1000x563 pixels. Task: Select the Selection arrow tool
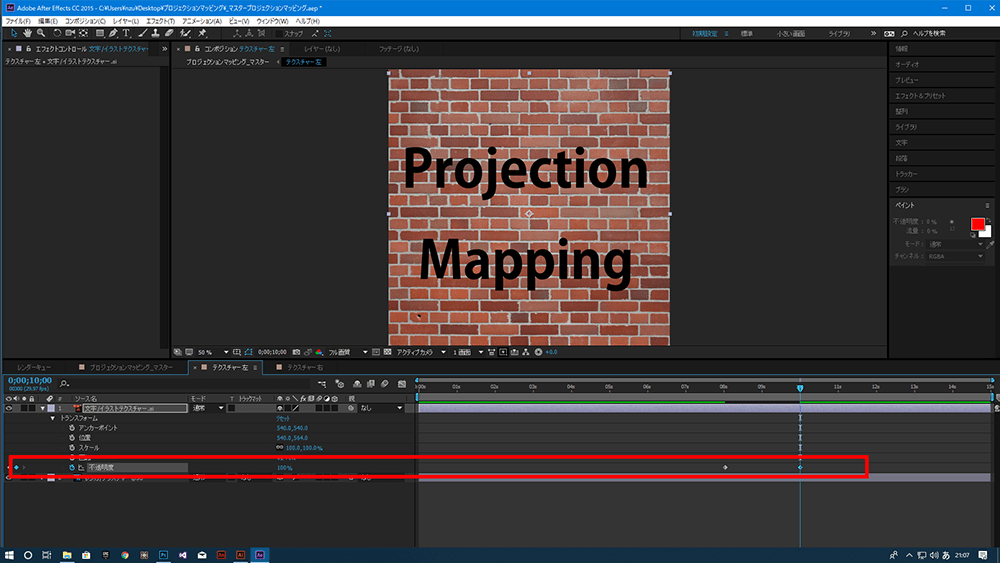pyautogui.click(x=14, y=33)
